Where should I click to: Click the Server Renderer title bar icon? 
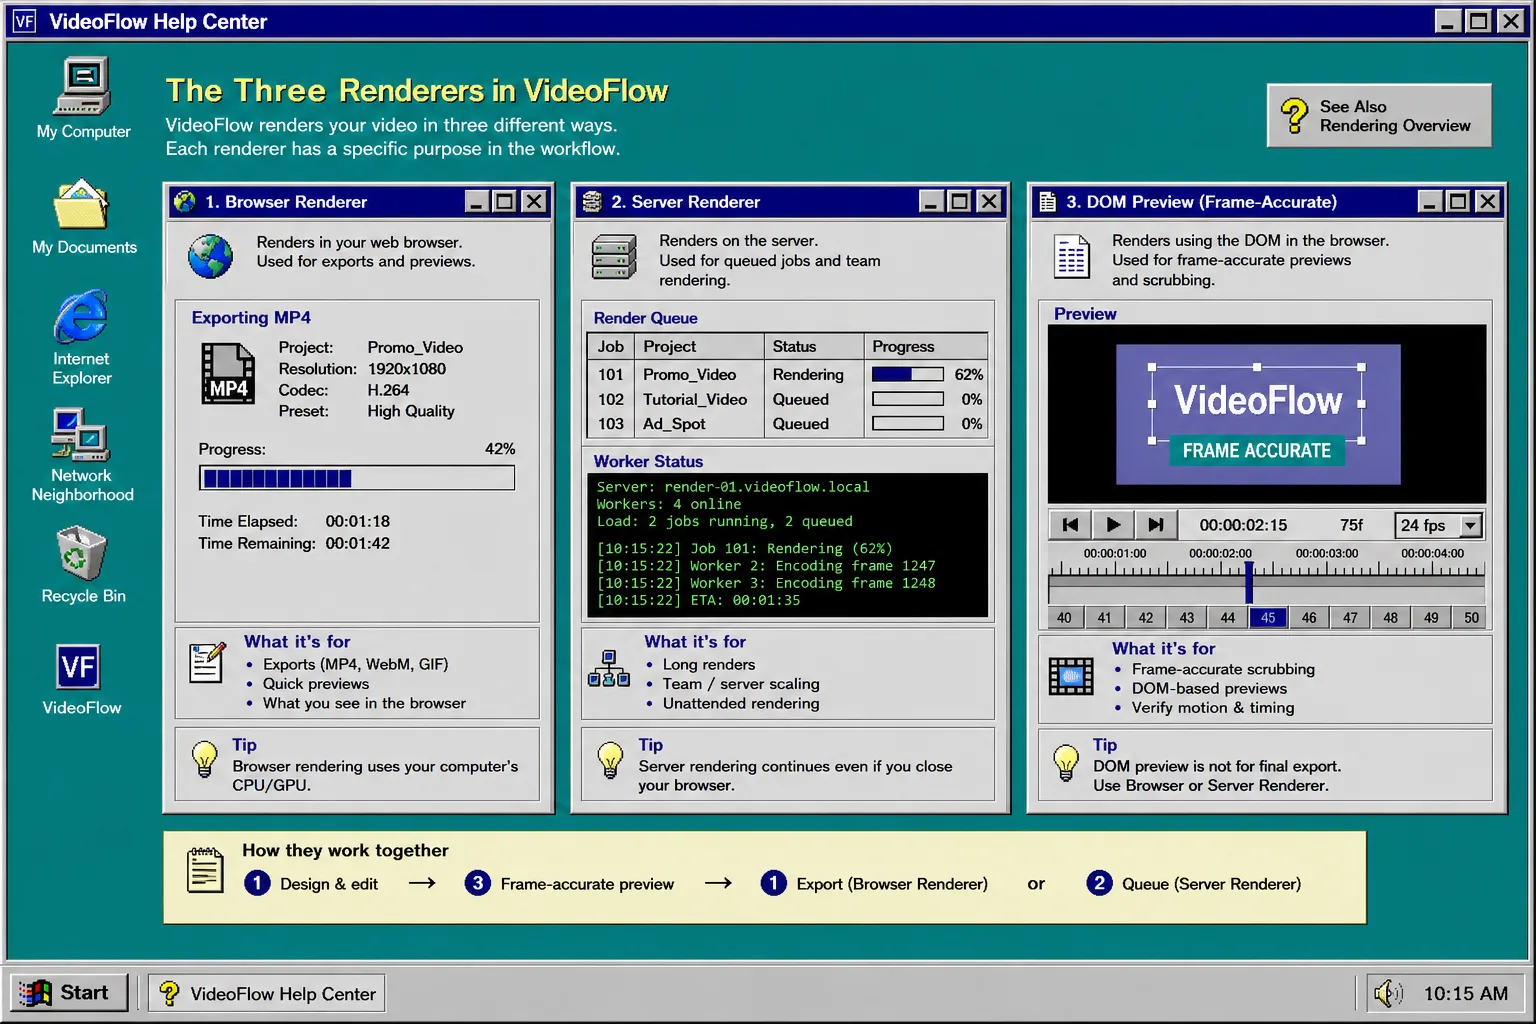[x=592, y=201]
